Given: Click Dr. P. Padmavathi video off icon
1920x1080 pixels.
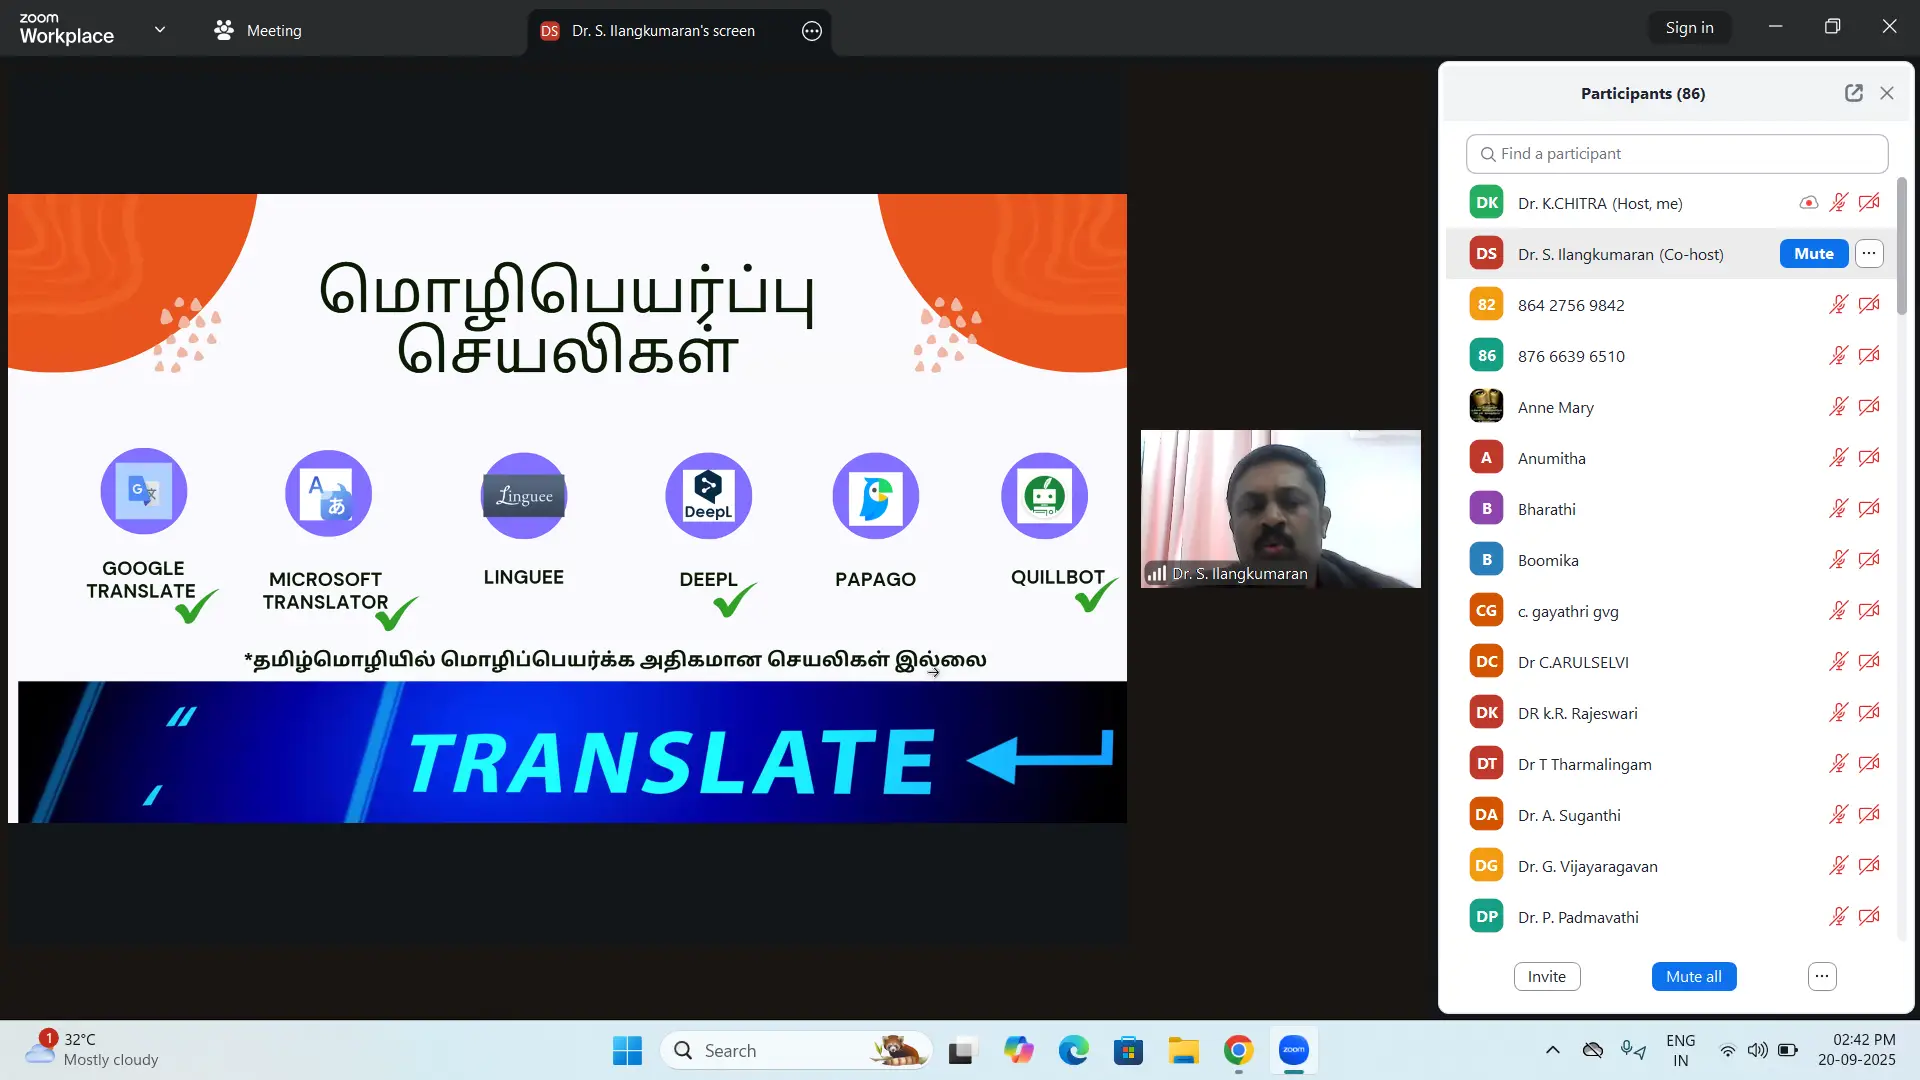Looking at the screenshot, I should [1869, 917].
